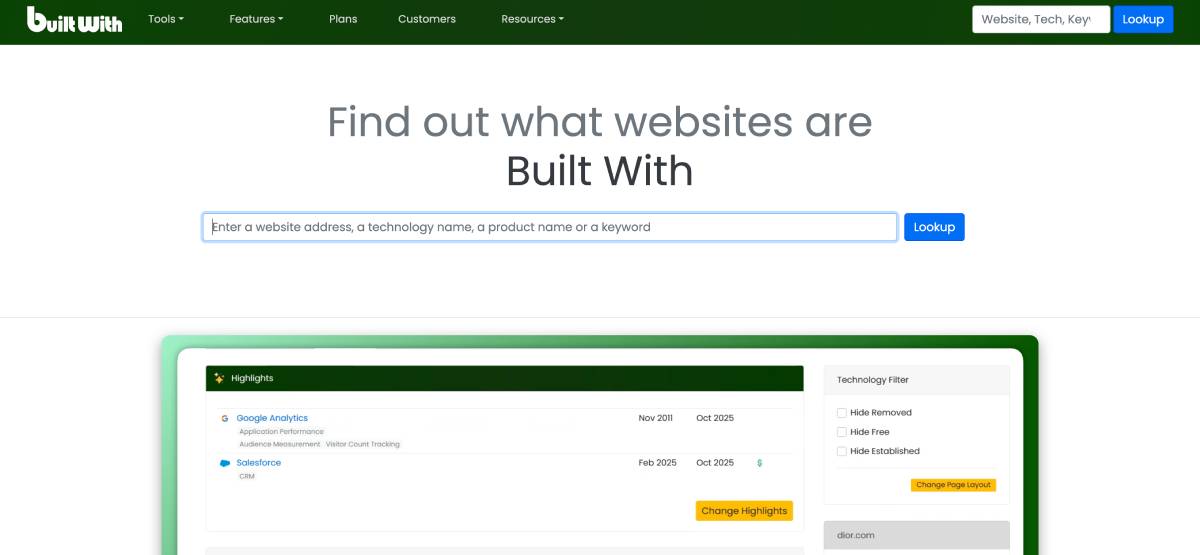Toggle the Hide Free checkbox

(842, 432)
